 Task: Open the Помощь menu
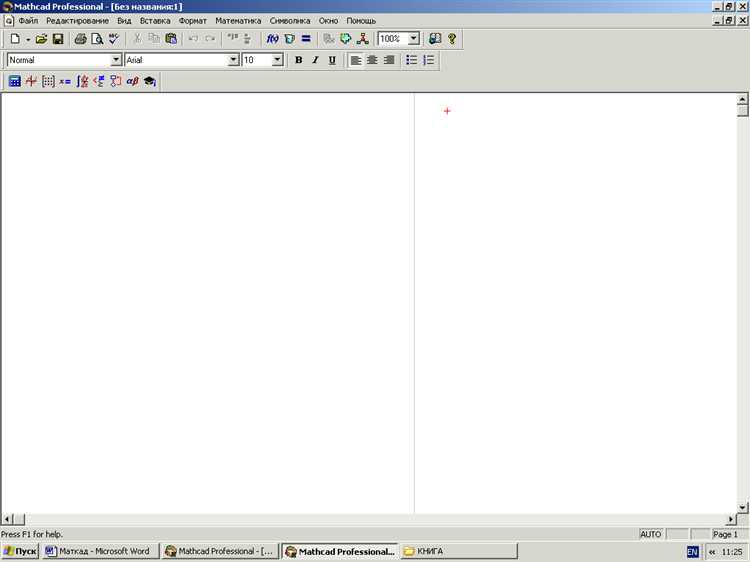pyautogui.click(x=361, y=21)
